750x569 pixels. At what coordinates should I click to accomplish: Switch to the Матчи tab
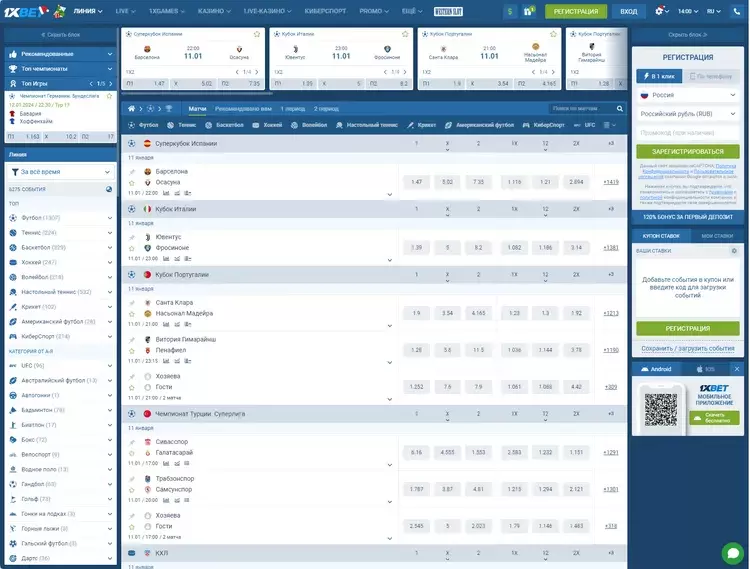point(197,109)
